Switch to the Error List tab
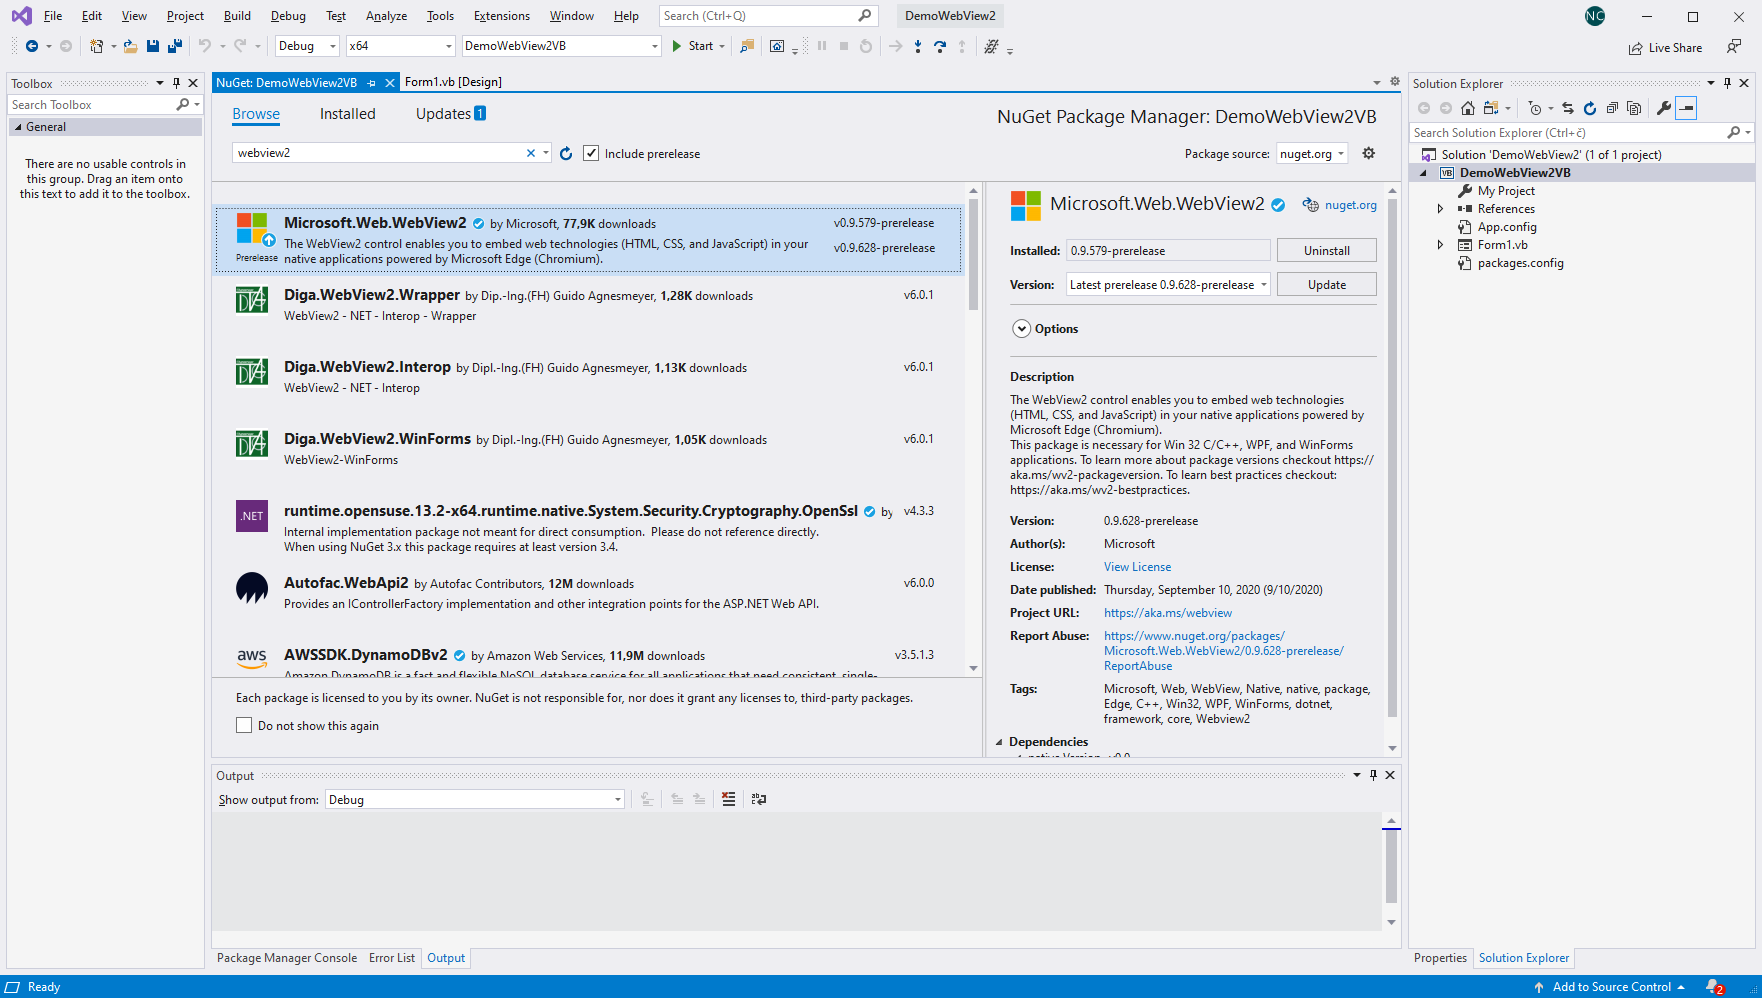1762x998 pixels. [392, 958]
